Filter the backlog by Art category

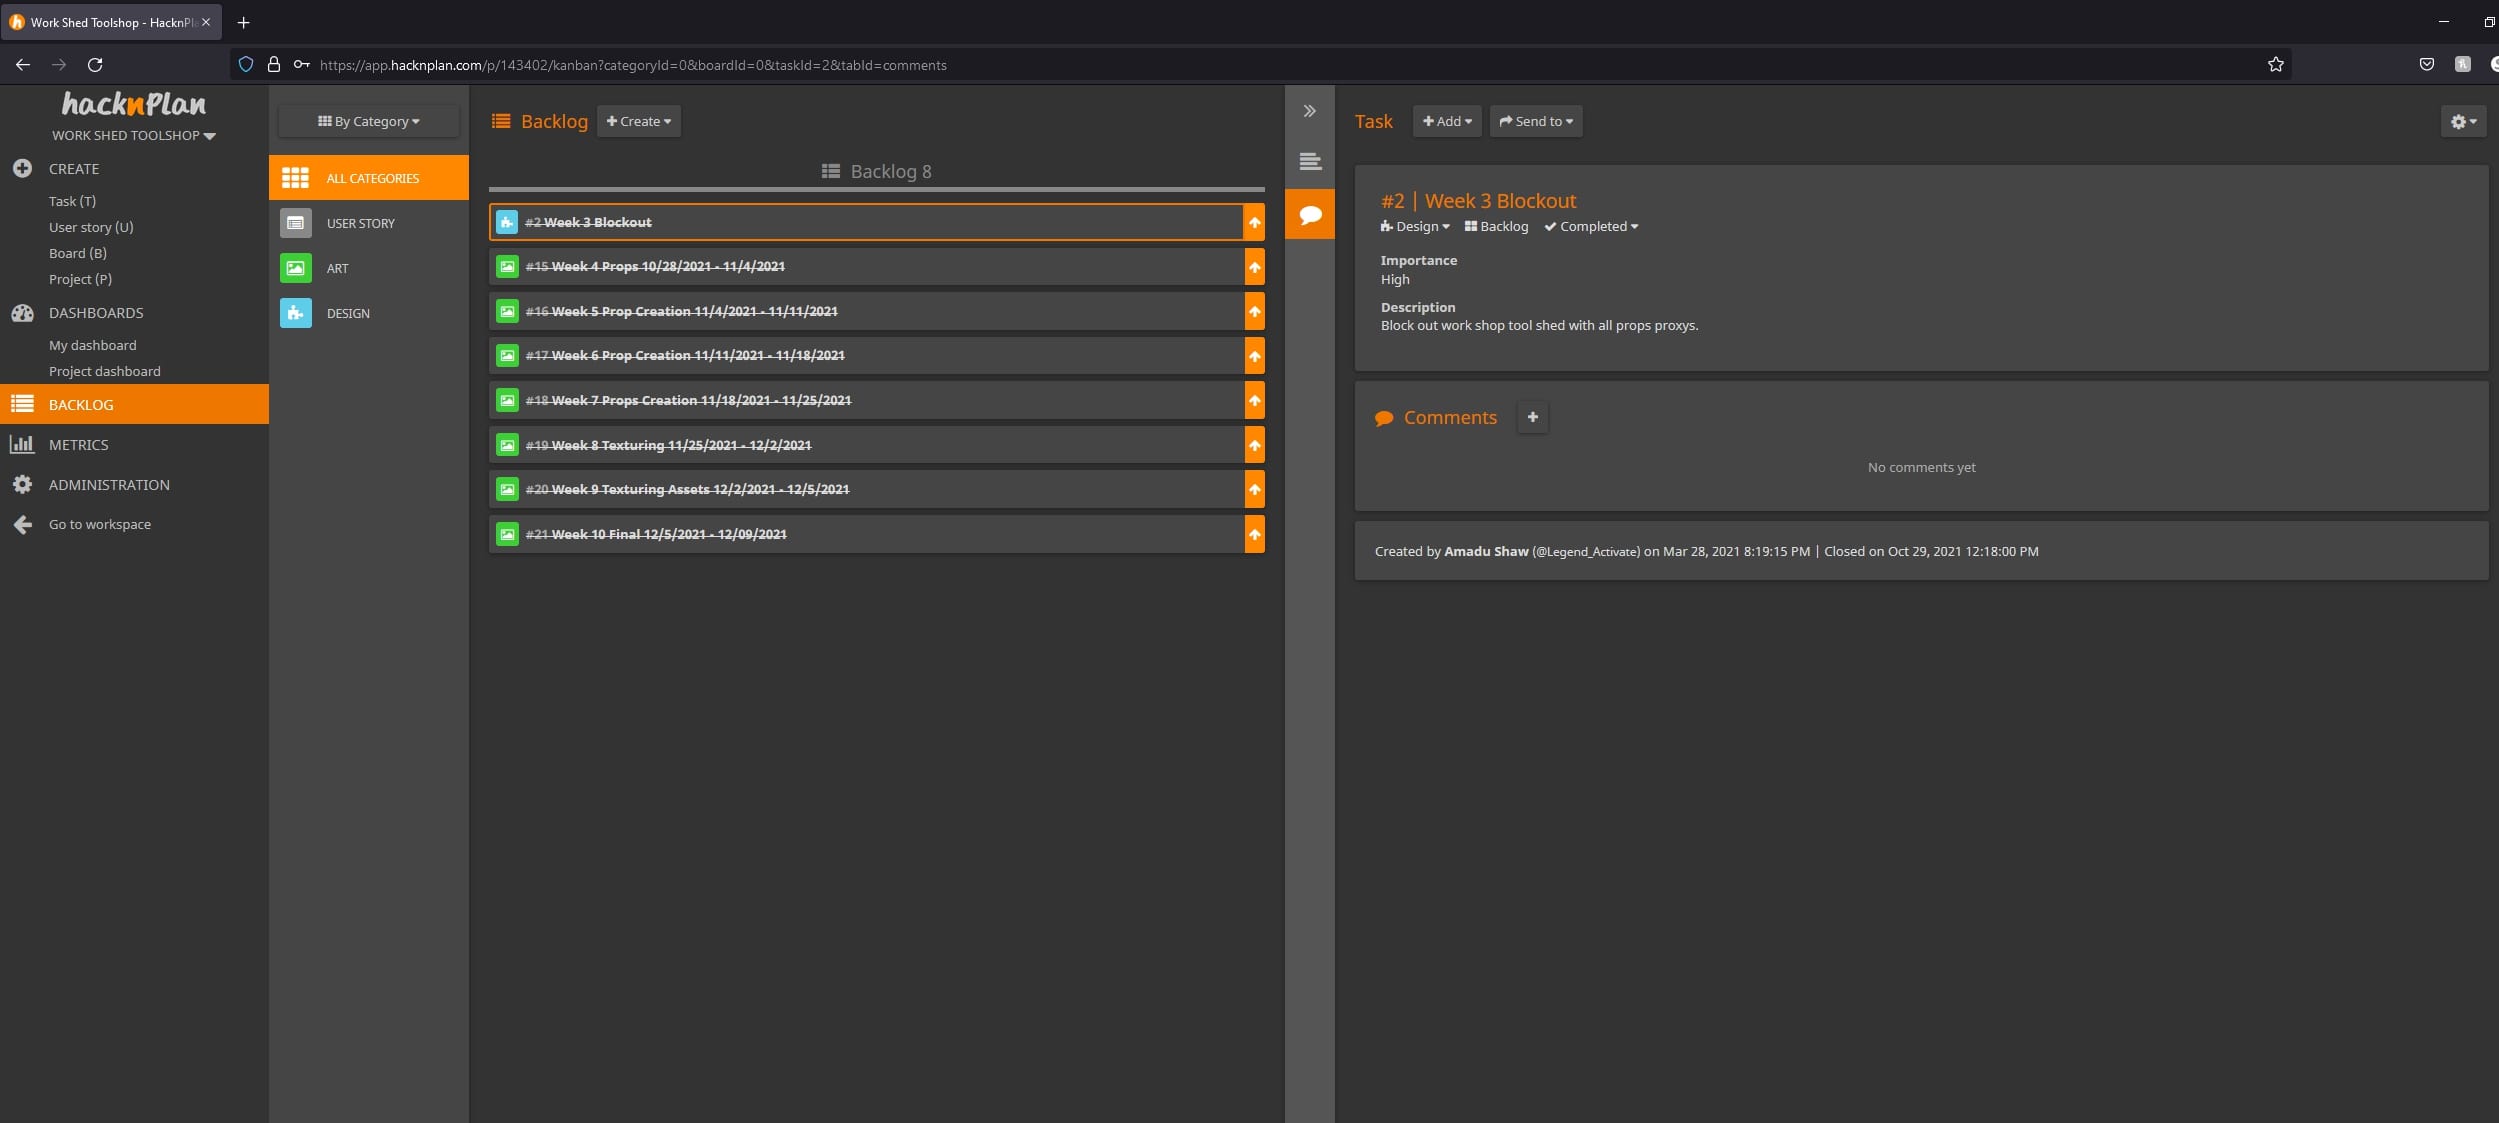coord(337,268)
